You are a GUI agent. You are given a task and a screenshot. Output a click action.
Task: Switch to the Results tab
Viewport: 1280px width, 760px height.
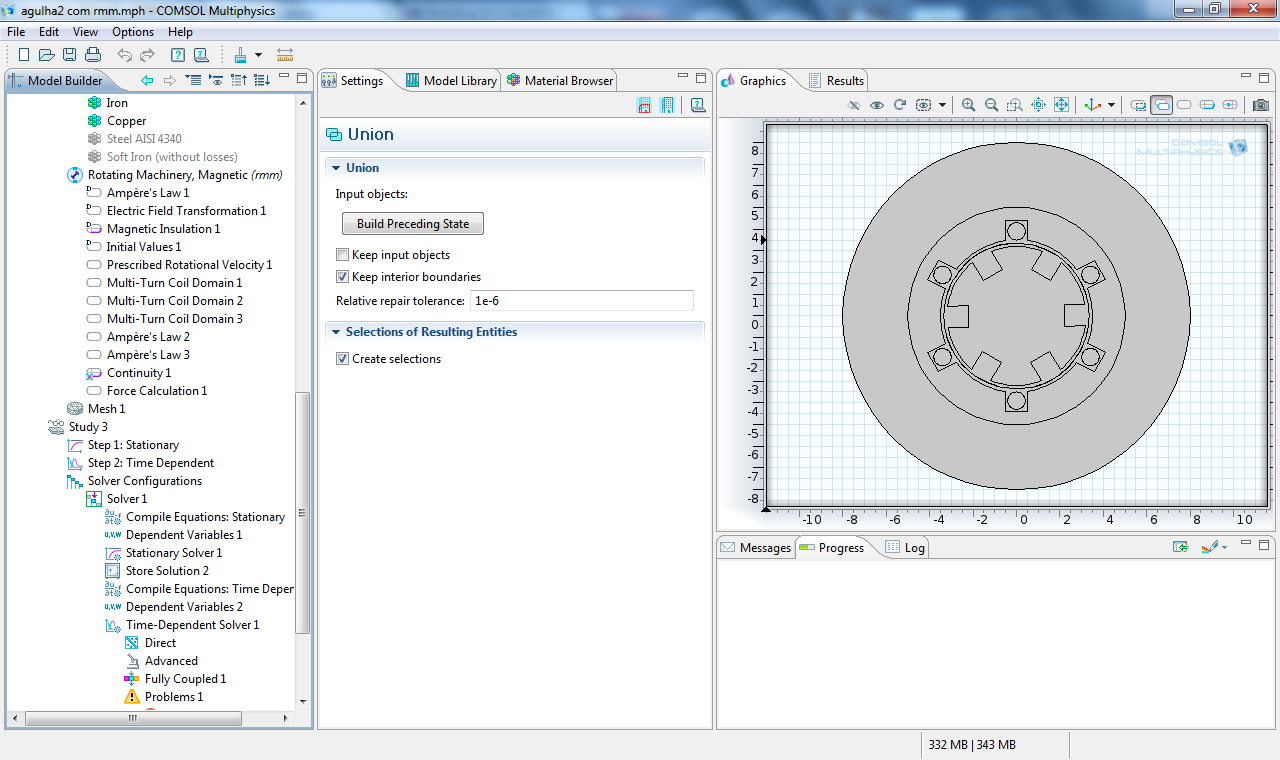tap(845, 81)
